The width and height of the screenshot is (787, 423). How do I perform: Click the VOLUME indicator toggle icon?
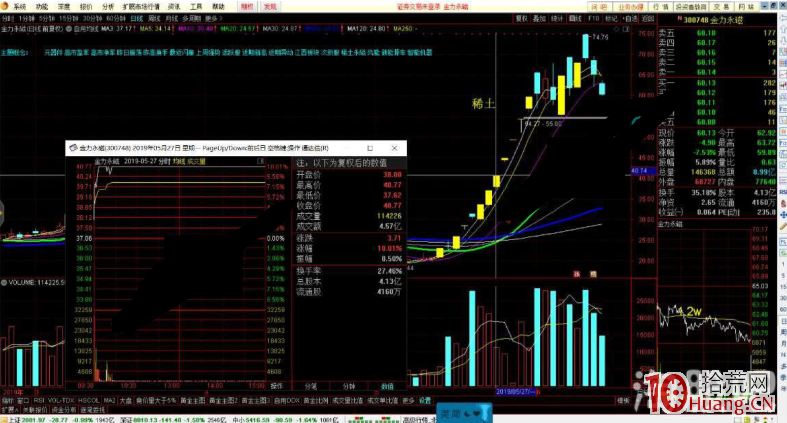click(x=4, y=283)
